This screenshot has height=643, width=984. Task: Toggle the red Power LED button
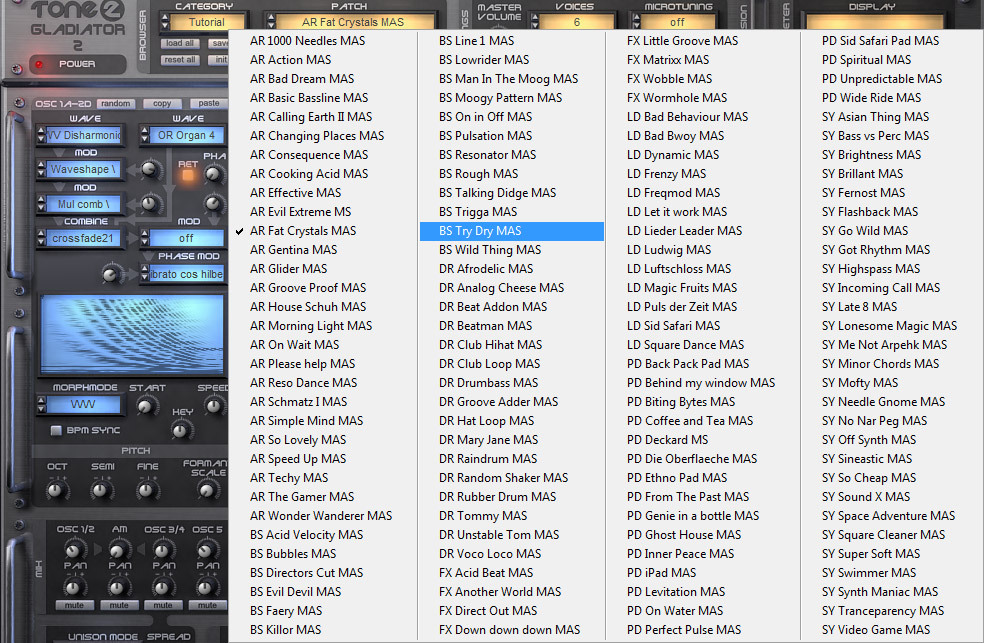tap(41, 65)
